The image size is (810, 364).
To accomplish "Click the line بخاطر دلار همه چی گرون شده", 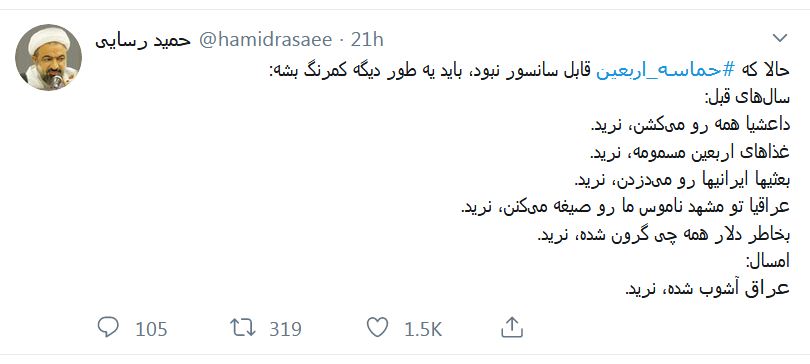I will pyautogui.click(x=664, y=234).
